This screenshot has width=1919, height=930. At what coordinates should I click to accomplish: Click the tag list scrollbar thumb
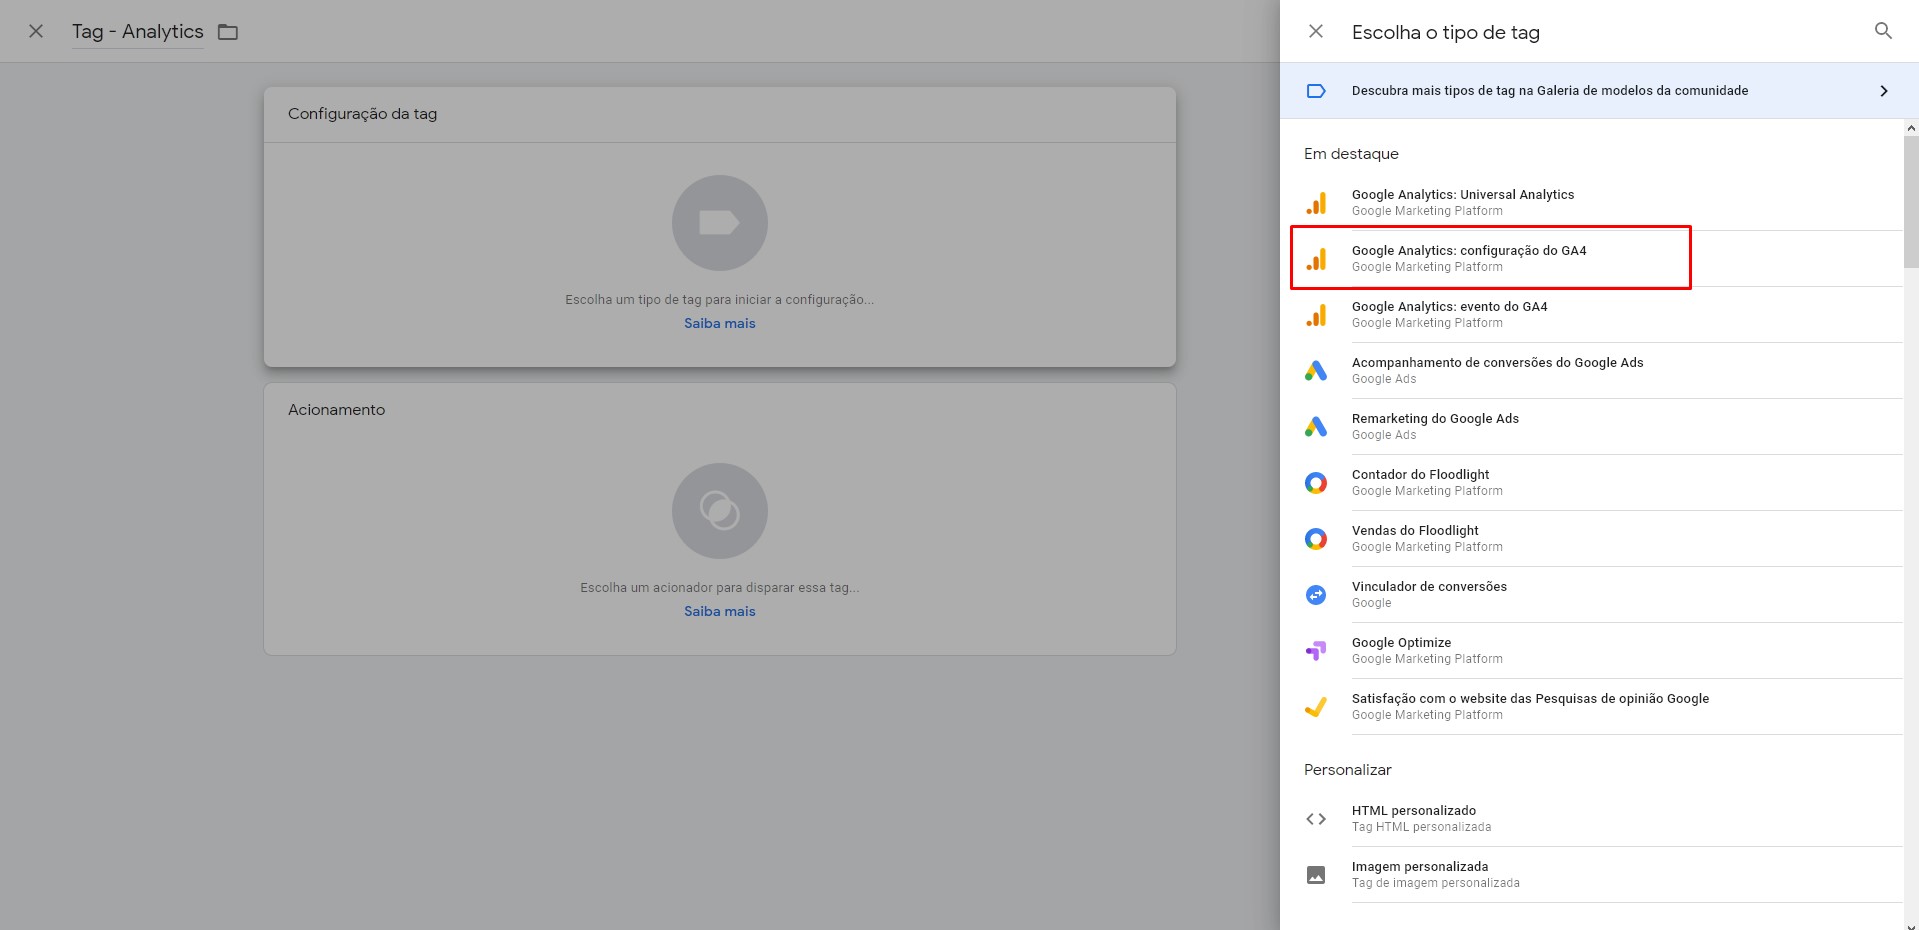coord(1911,201)
